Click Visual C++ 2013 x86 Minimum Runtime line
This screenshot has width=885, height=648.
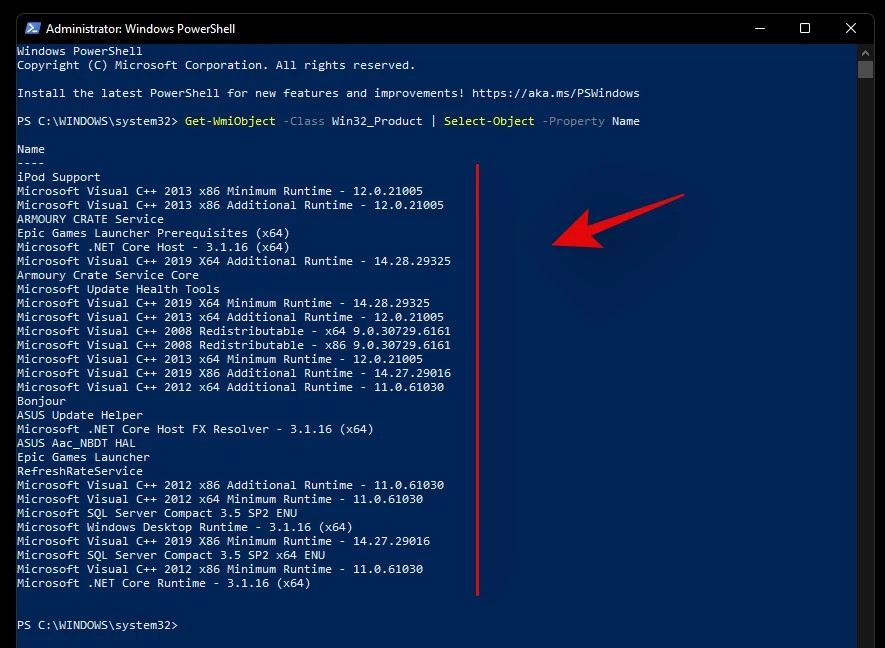pos(220,191)
